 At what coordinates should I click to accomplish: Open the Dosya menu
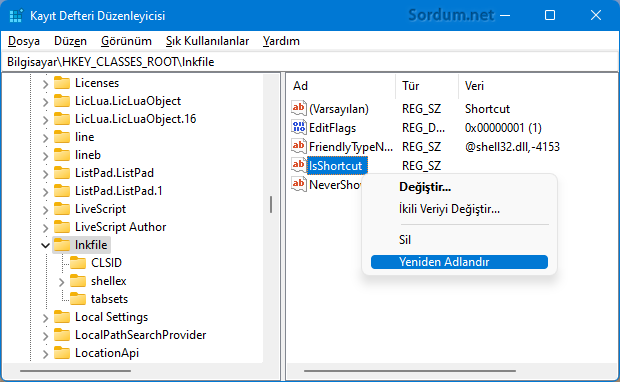click(24, 41)
